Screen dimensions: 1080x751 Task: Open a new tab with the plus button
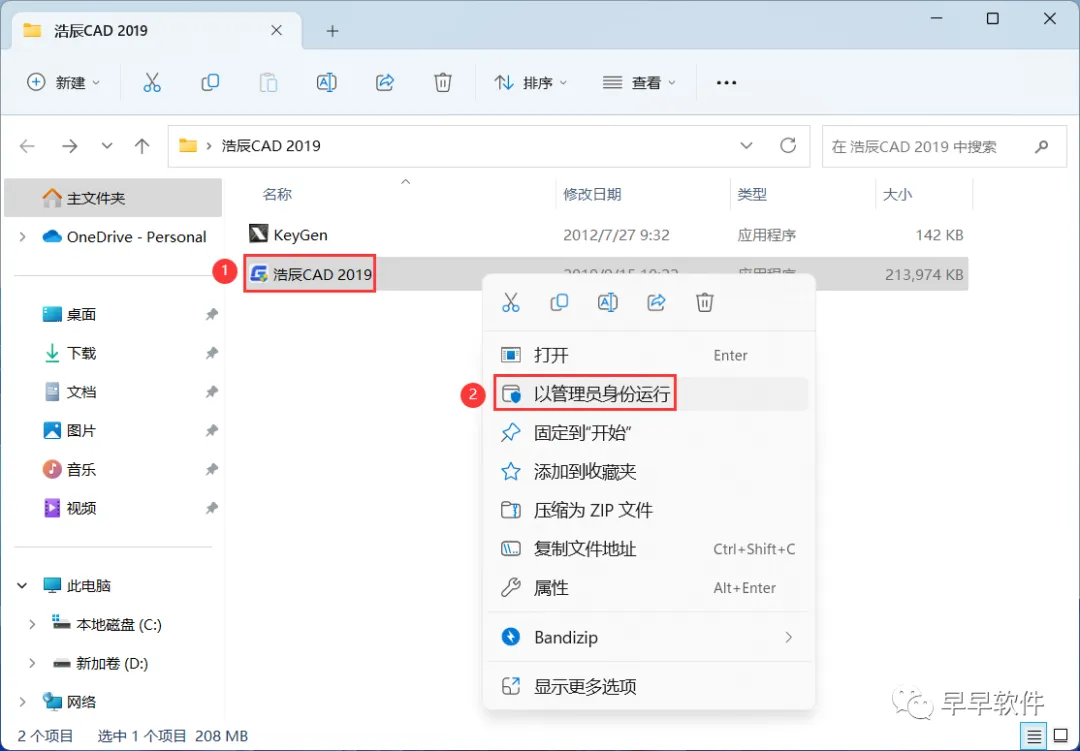click(x=332, y=31)
